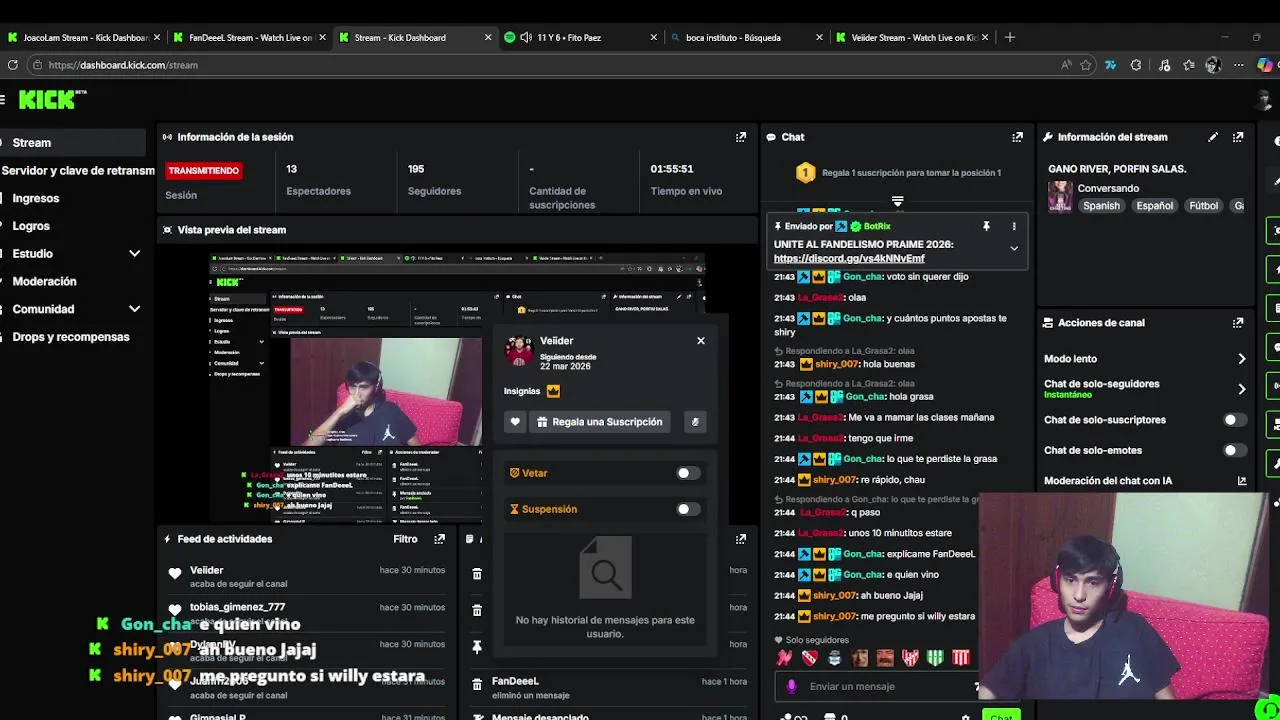Click the heart icon in Veiider's user card

[x=515, y=422]
